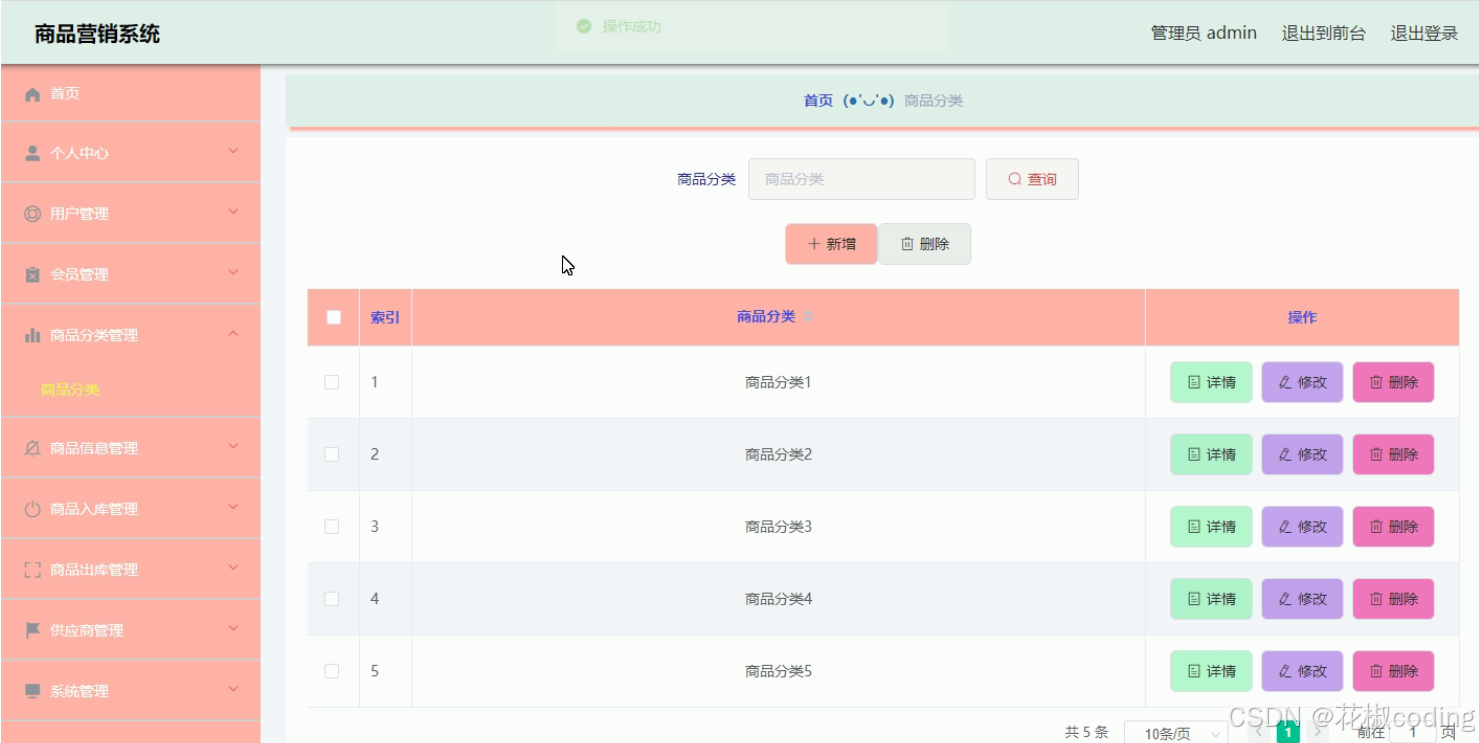Viewport: 1479px width, 743px height.
Task: Open the 供应商管理 menu label
Action: (x=87, y=631)
